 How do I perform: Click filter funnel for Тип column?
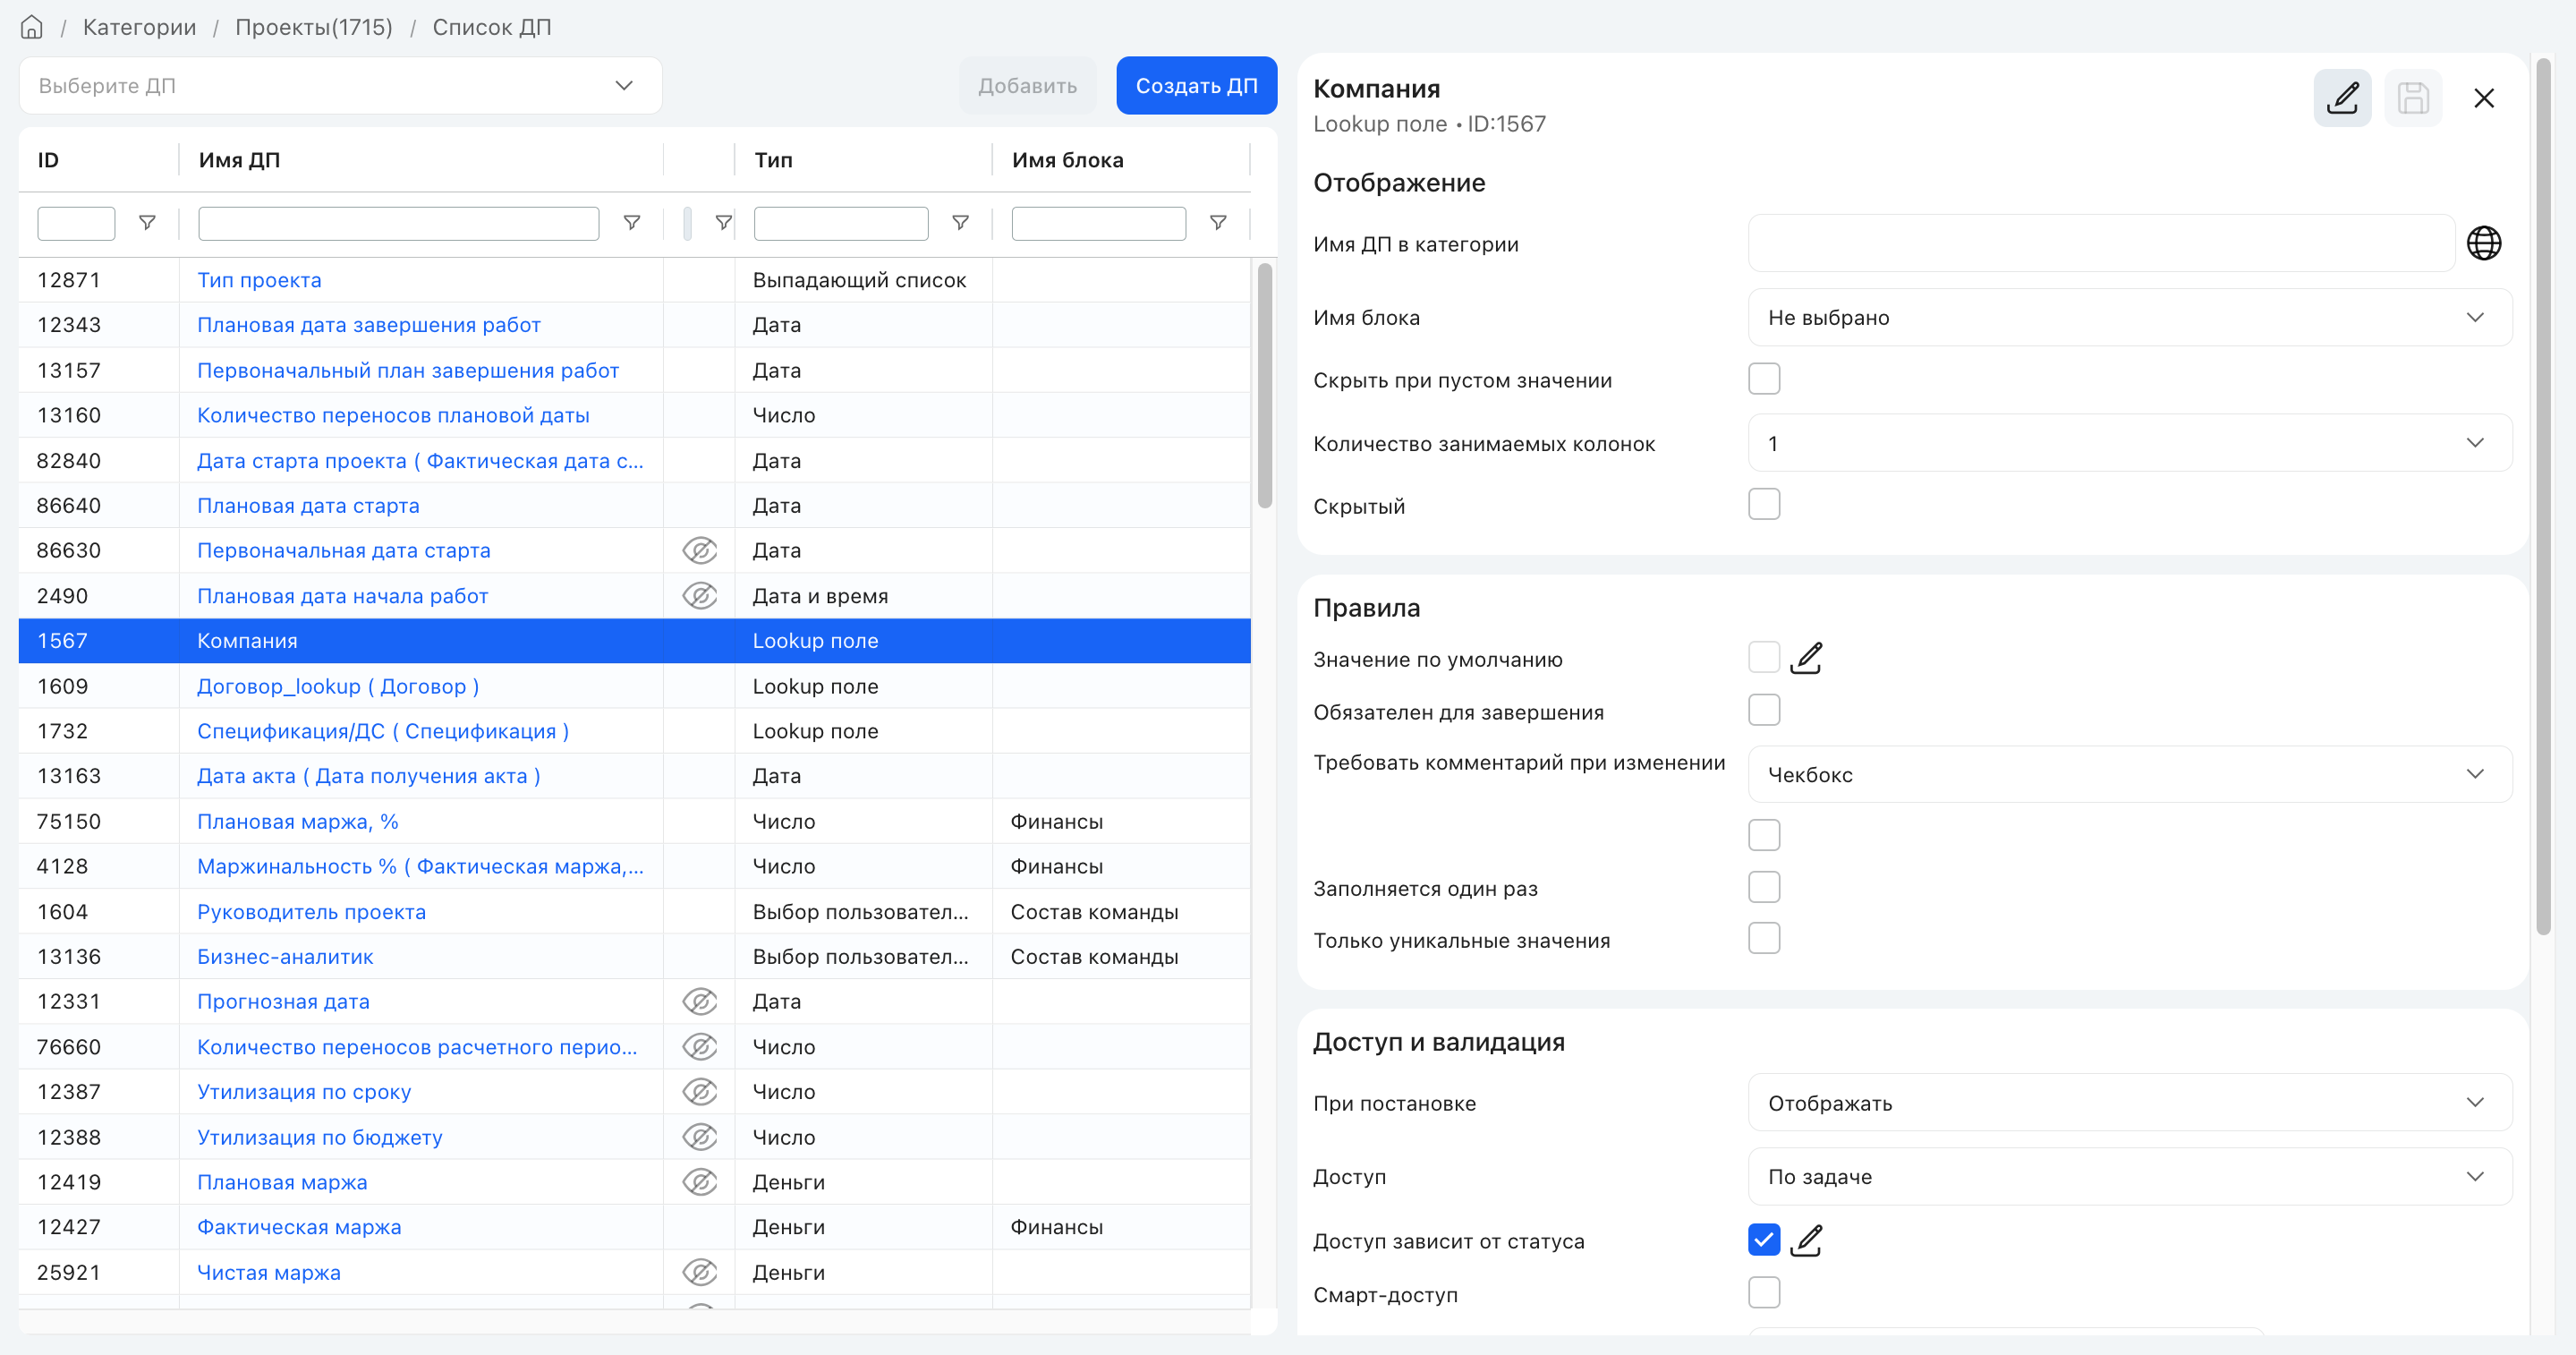tap(960, 222)
